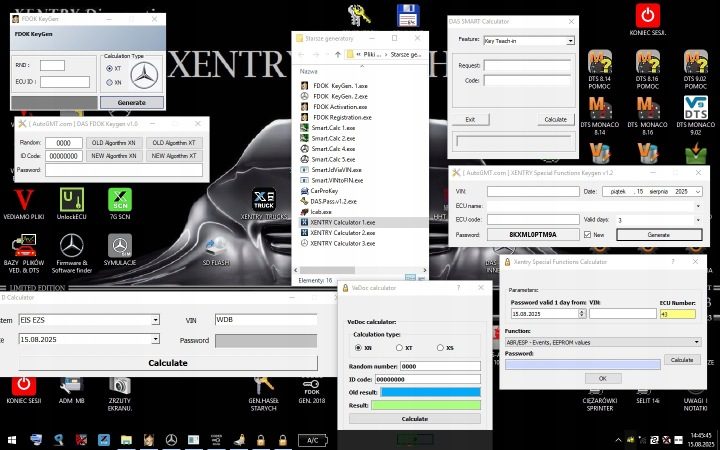This screenshot has width=720, height=450.
Task: Click Generate in FDOK KeyGen window
Action: tap(132, 102)
